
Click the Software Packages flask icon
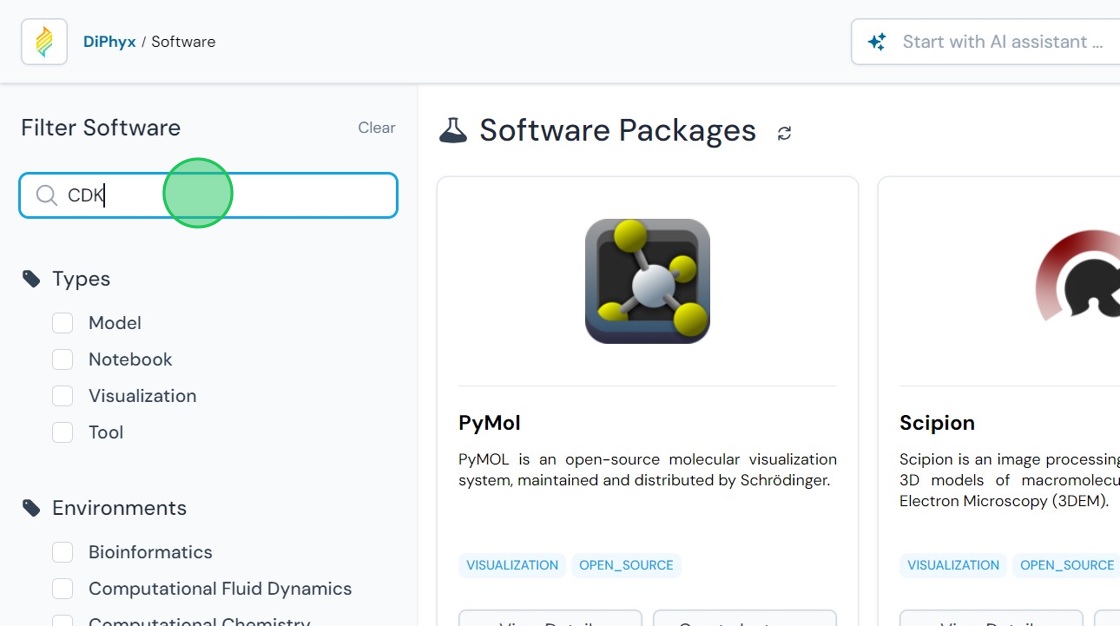tap(453, 130)
